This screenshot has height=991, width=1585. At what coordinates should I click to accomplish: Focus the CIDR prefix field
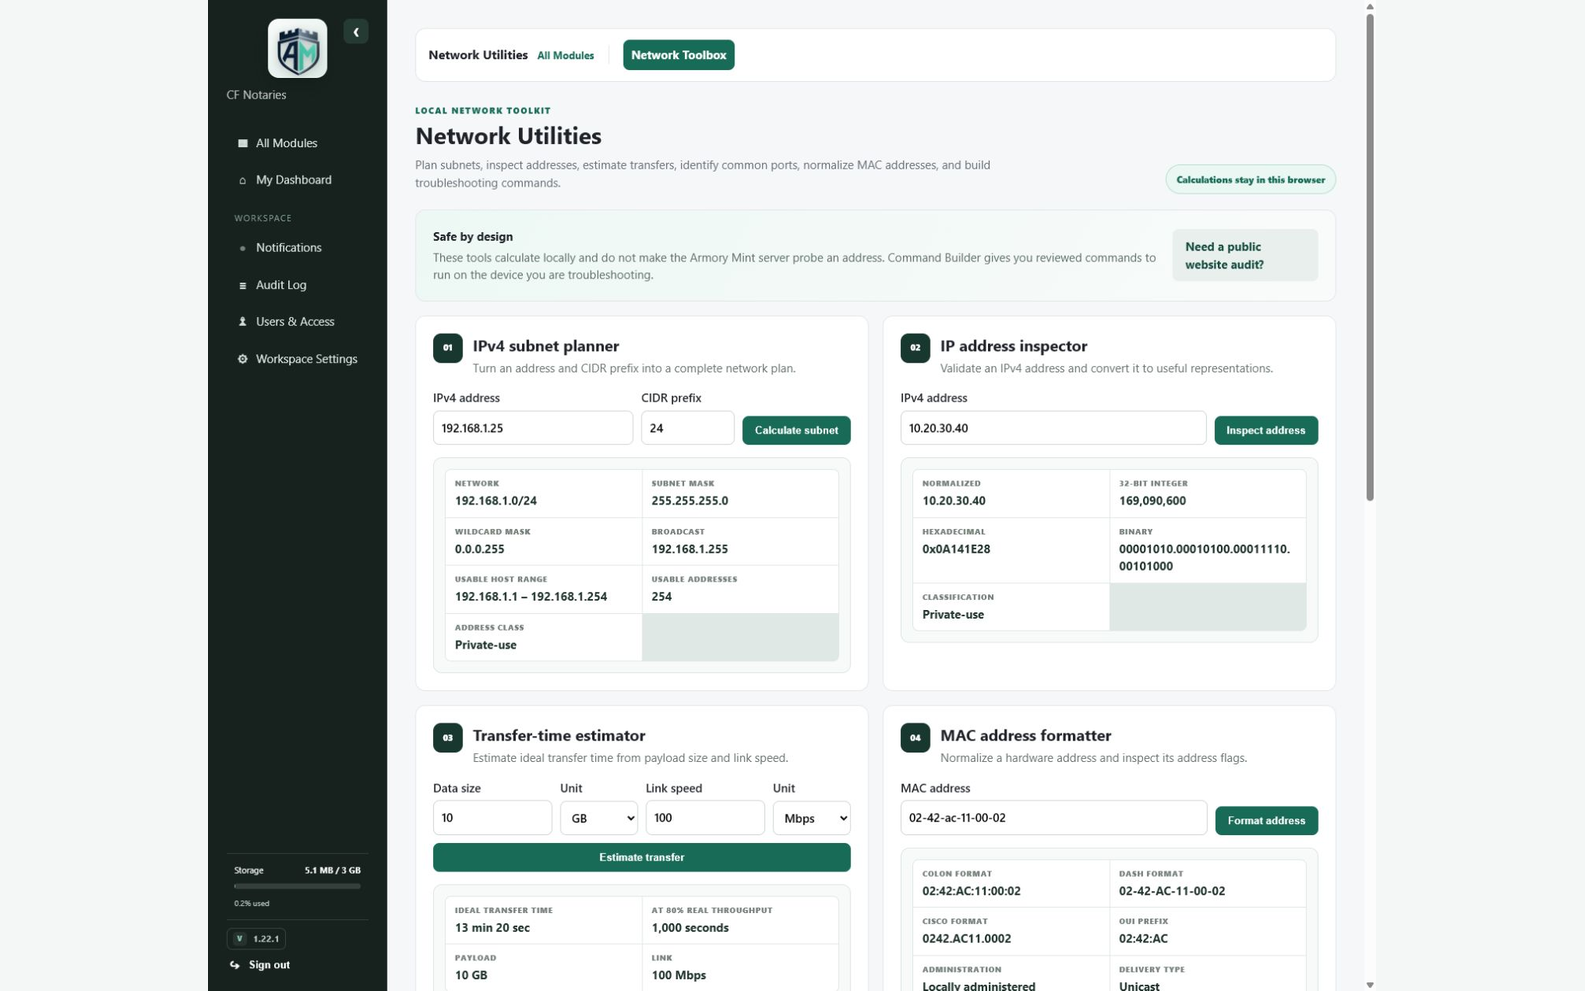(687, 428)
